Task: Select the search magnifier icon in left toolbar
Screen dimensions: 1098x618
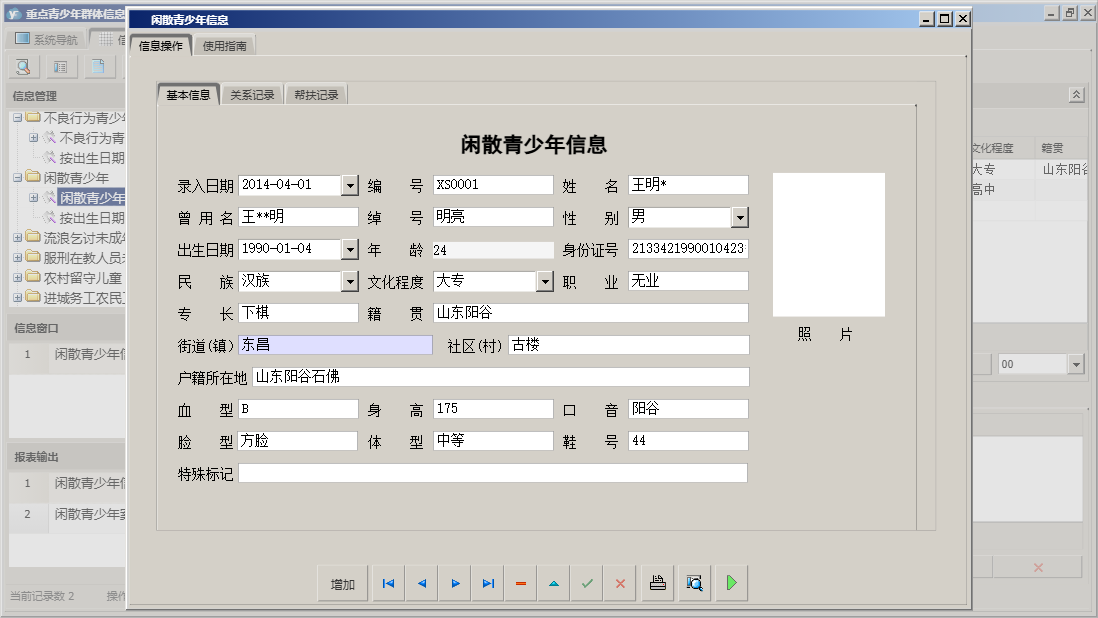Action: [22, 66]
